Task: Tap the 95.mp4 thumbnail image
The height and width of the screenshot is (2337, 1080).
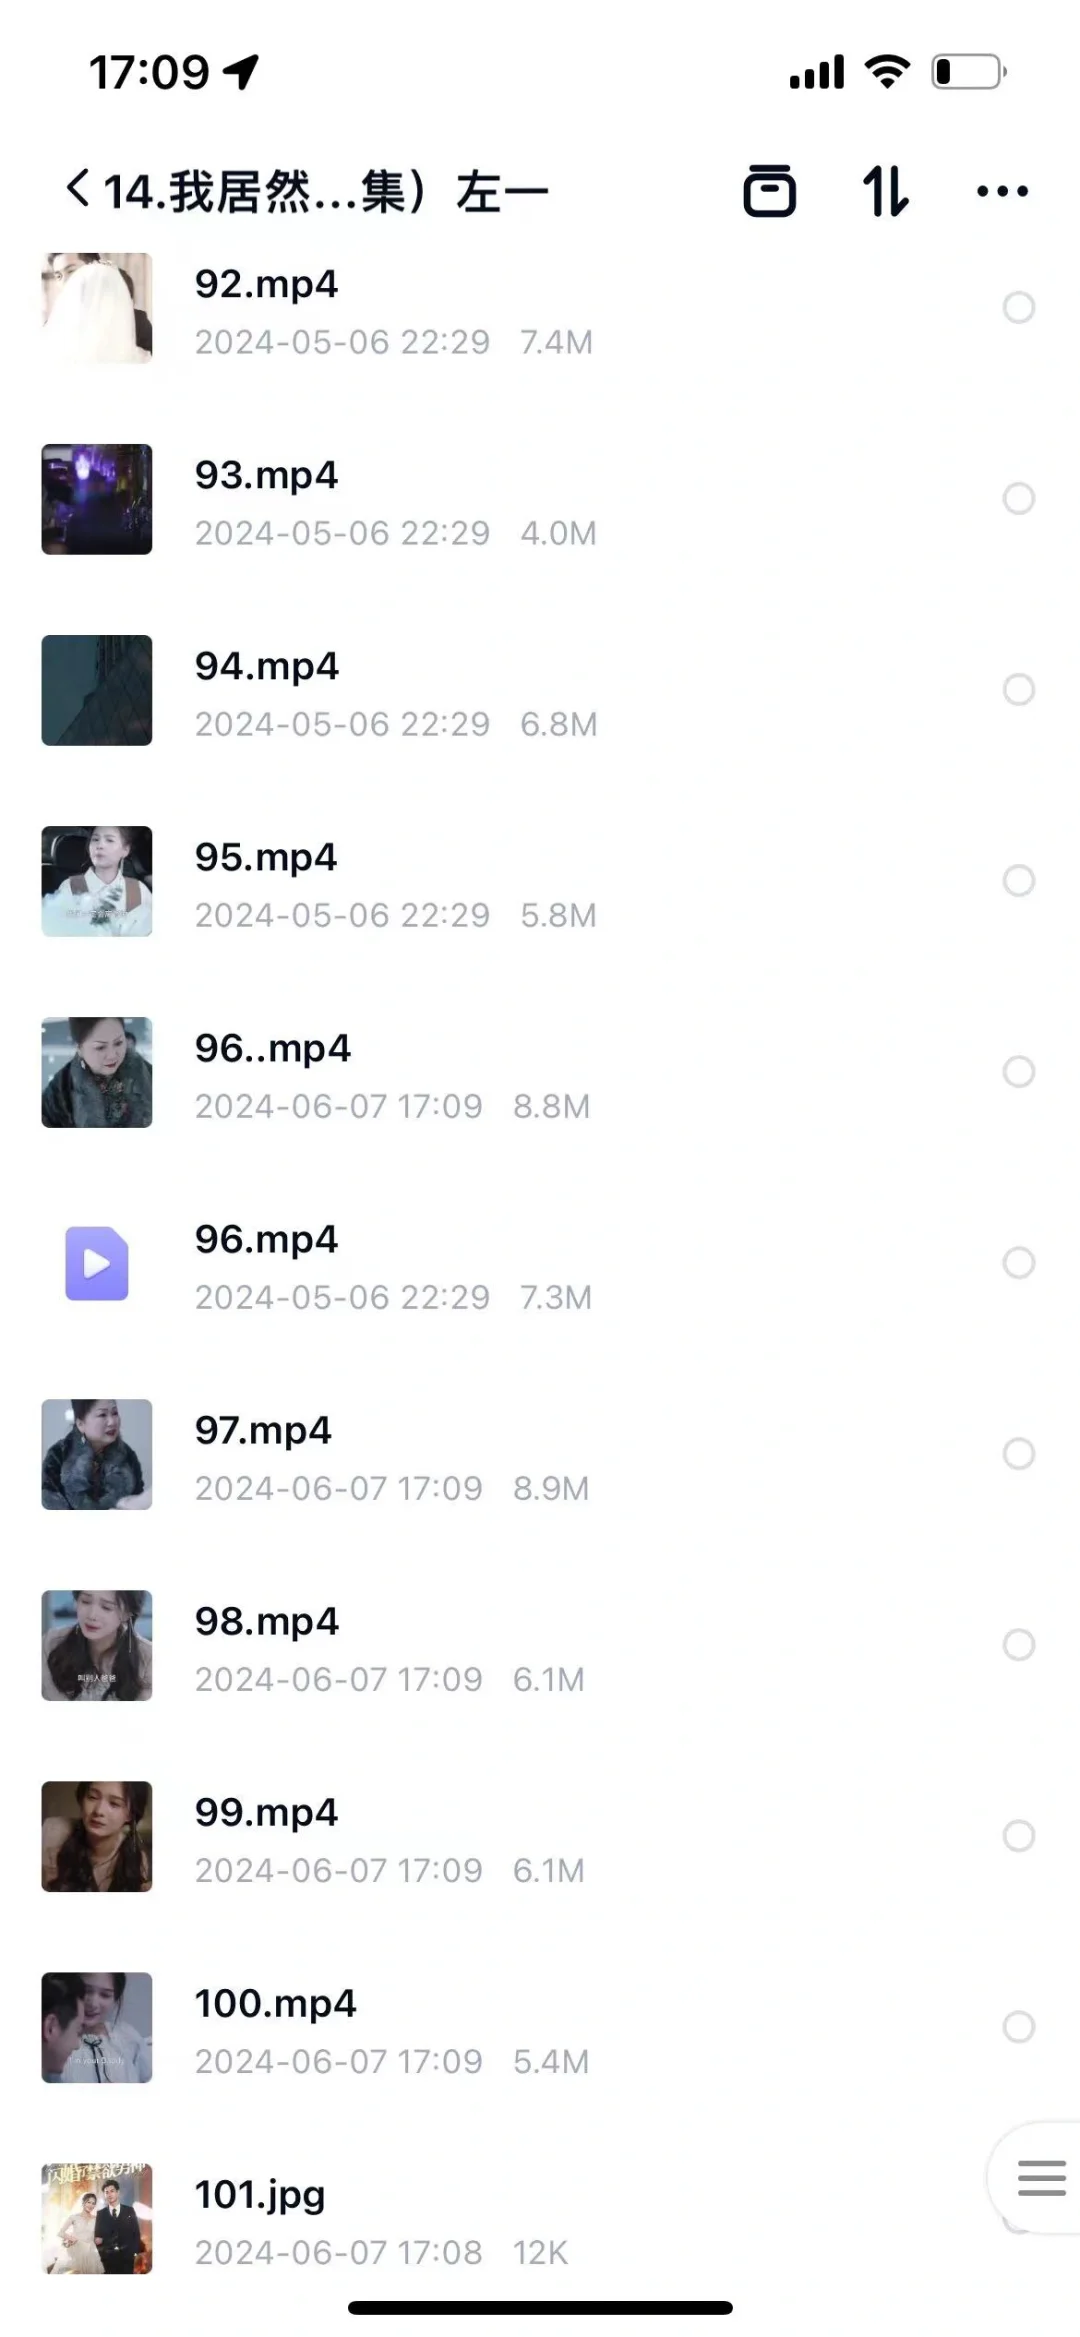Action: tap(97, 881)
